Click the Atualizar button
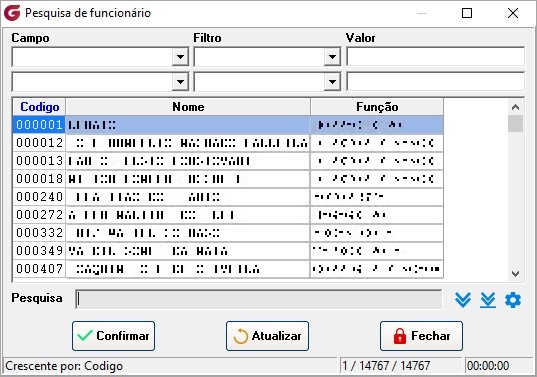The width and height of the screenshot is (537, 377). (267, 336)
